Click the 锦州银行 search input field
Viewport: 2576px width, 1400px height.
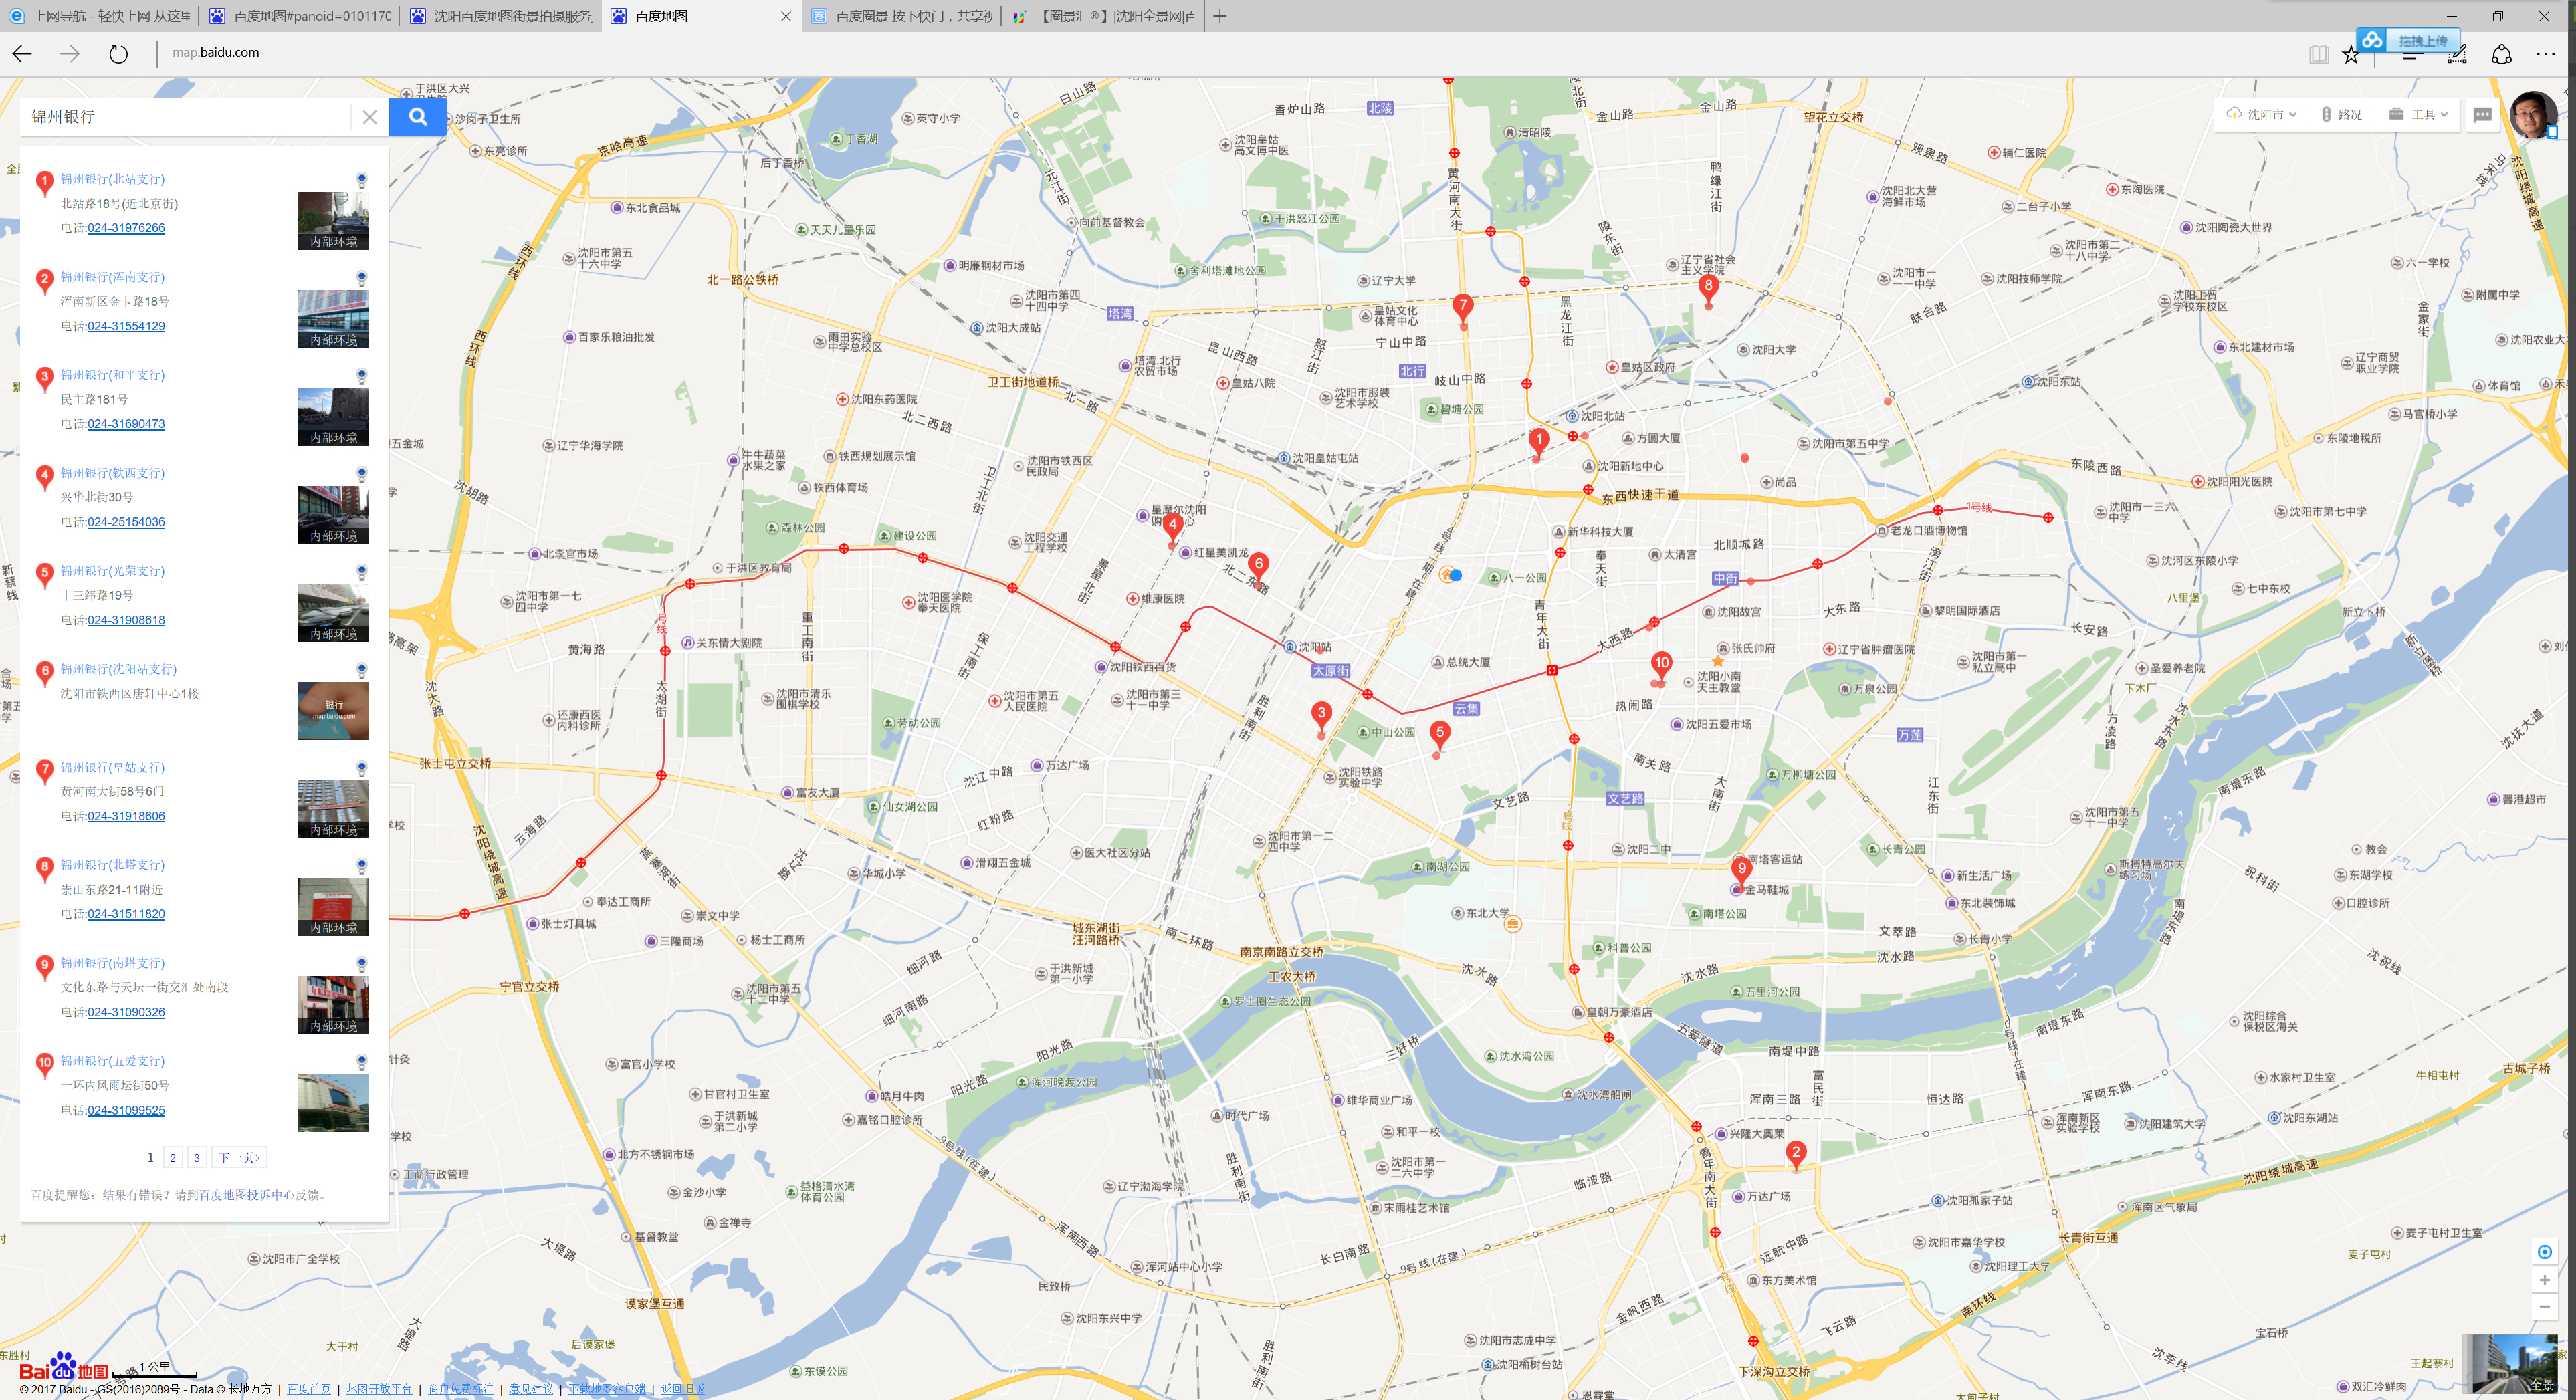pos(186,117)
